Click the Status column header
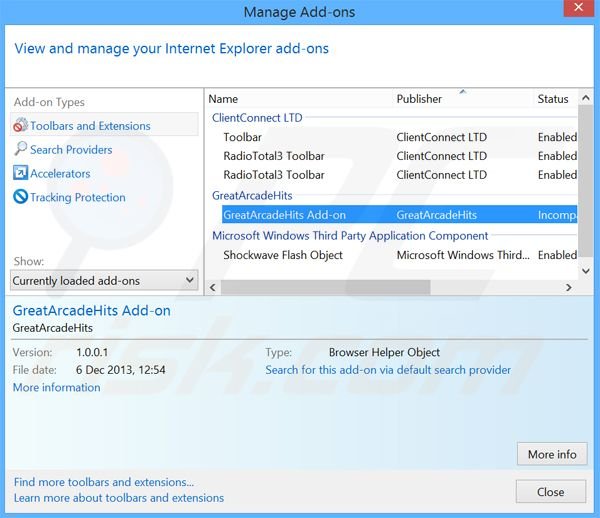Viewport: 600px width, 518px height. coord(553,99)
